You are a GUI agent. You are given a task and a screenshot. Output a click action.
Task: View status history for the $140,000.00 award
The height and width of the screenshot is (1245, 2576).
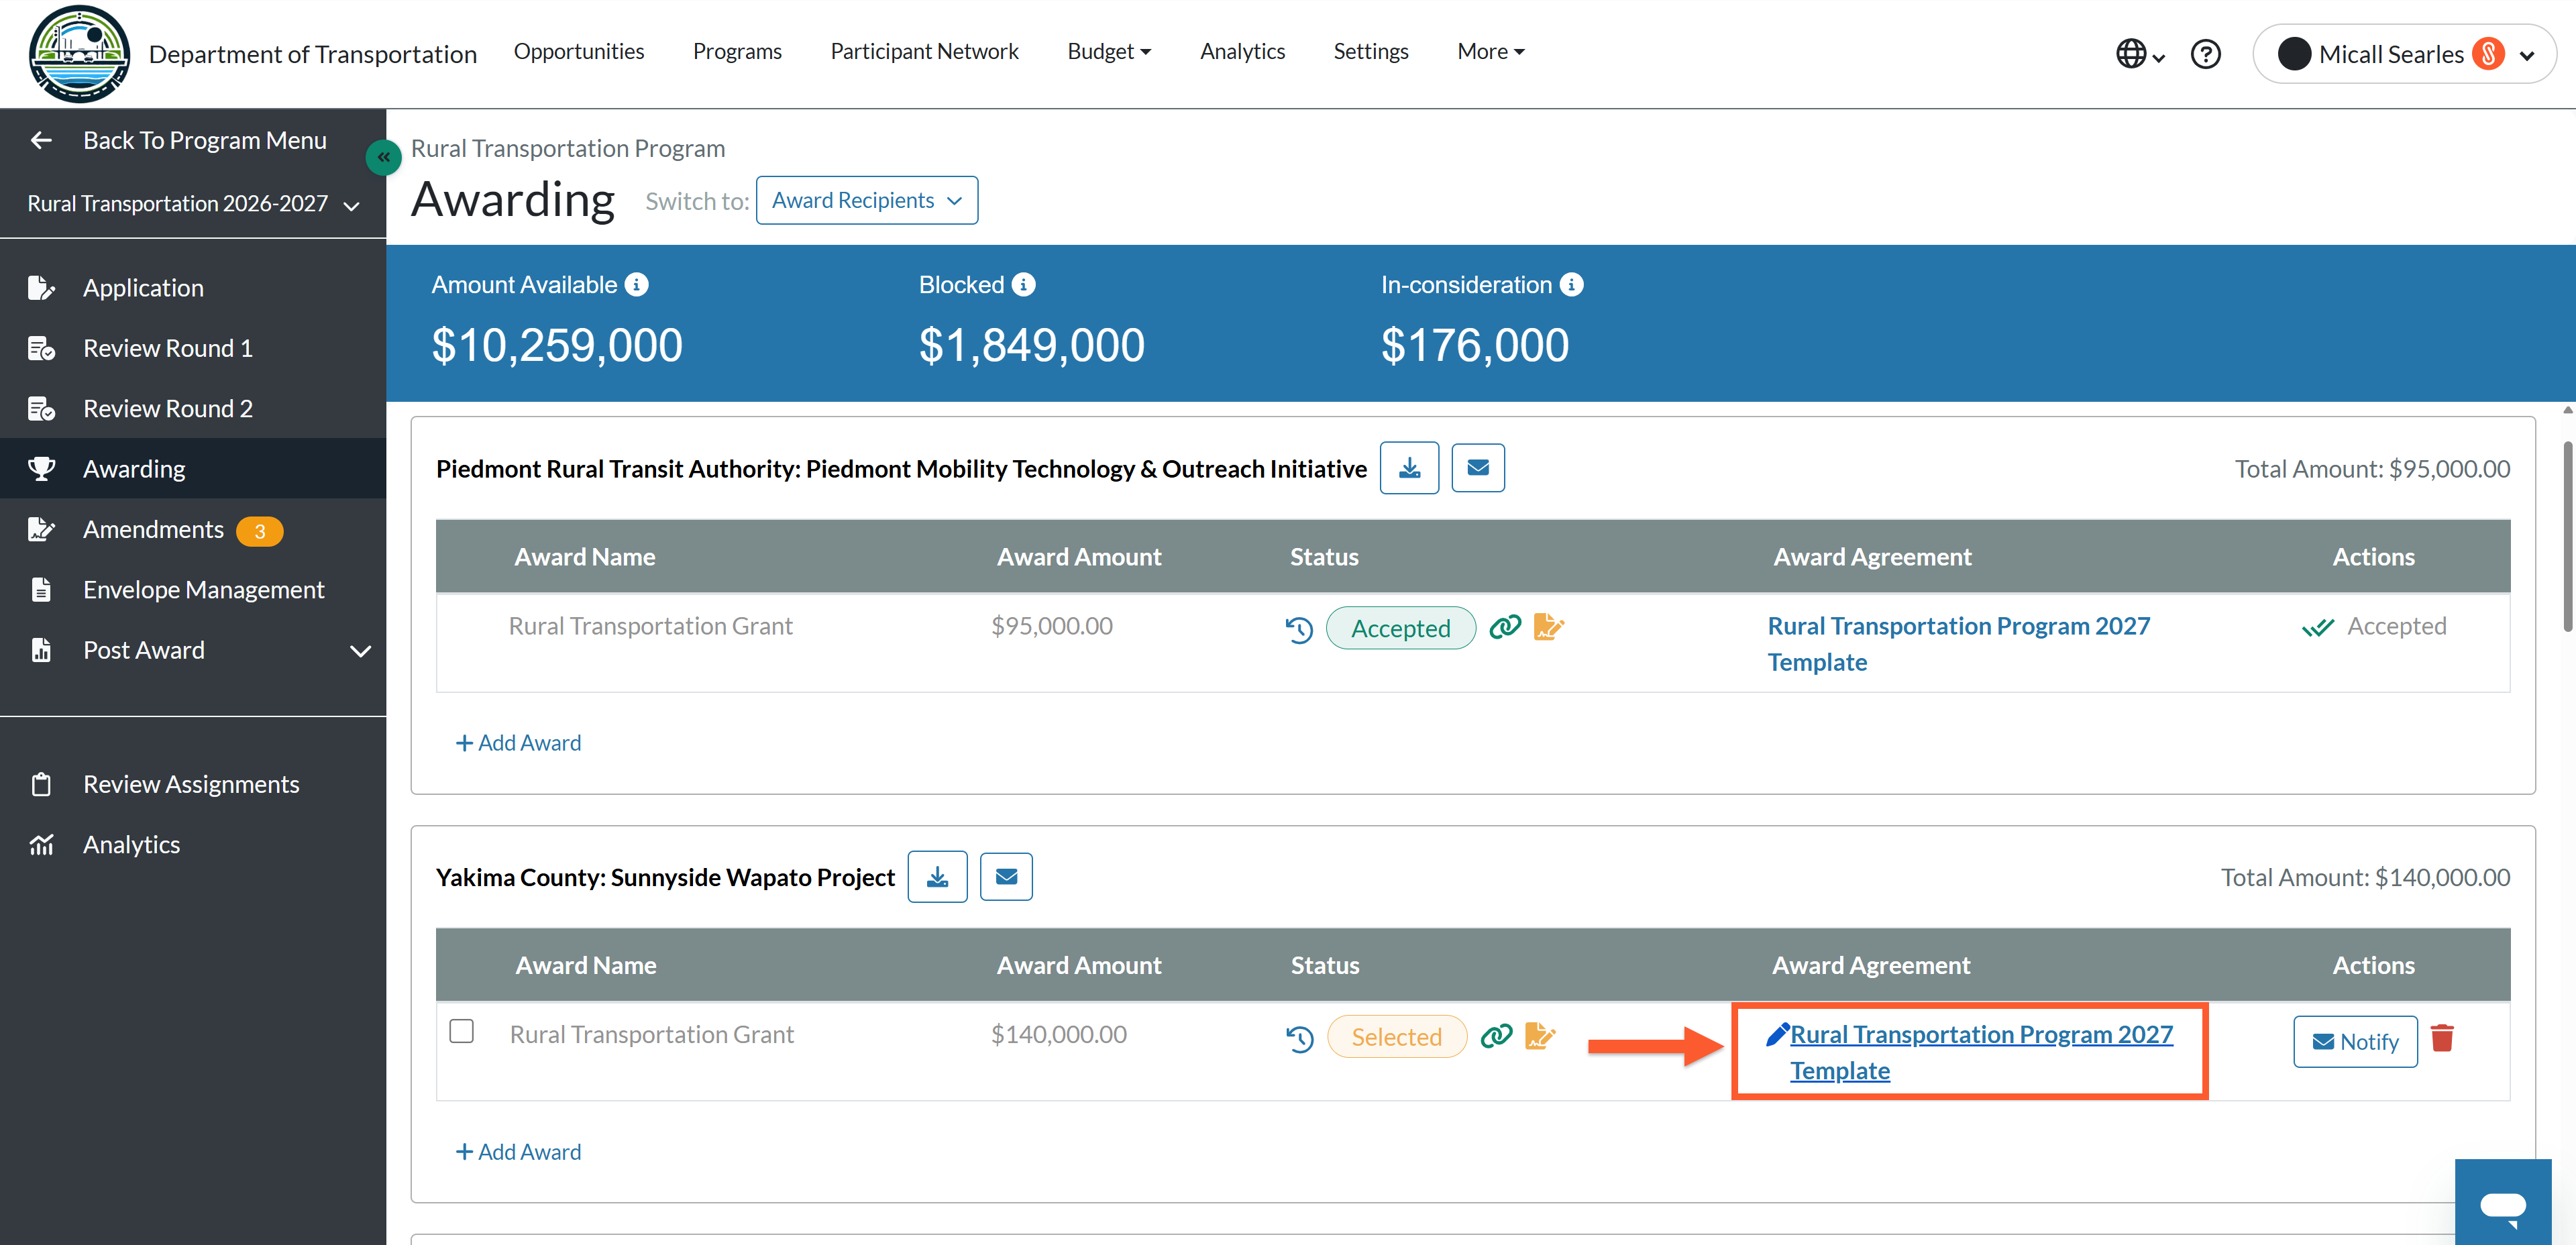click(x=1299, y=1038)
